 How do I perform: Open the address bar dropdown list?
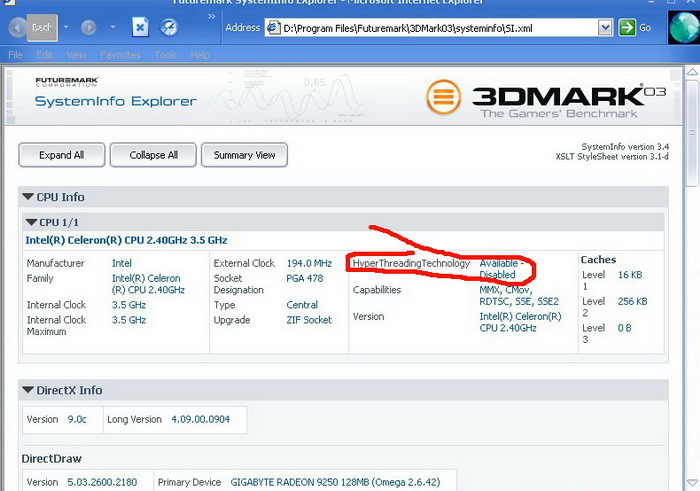(606, 28)
